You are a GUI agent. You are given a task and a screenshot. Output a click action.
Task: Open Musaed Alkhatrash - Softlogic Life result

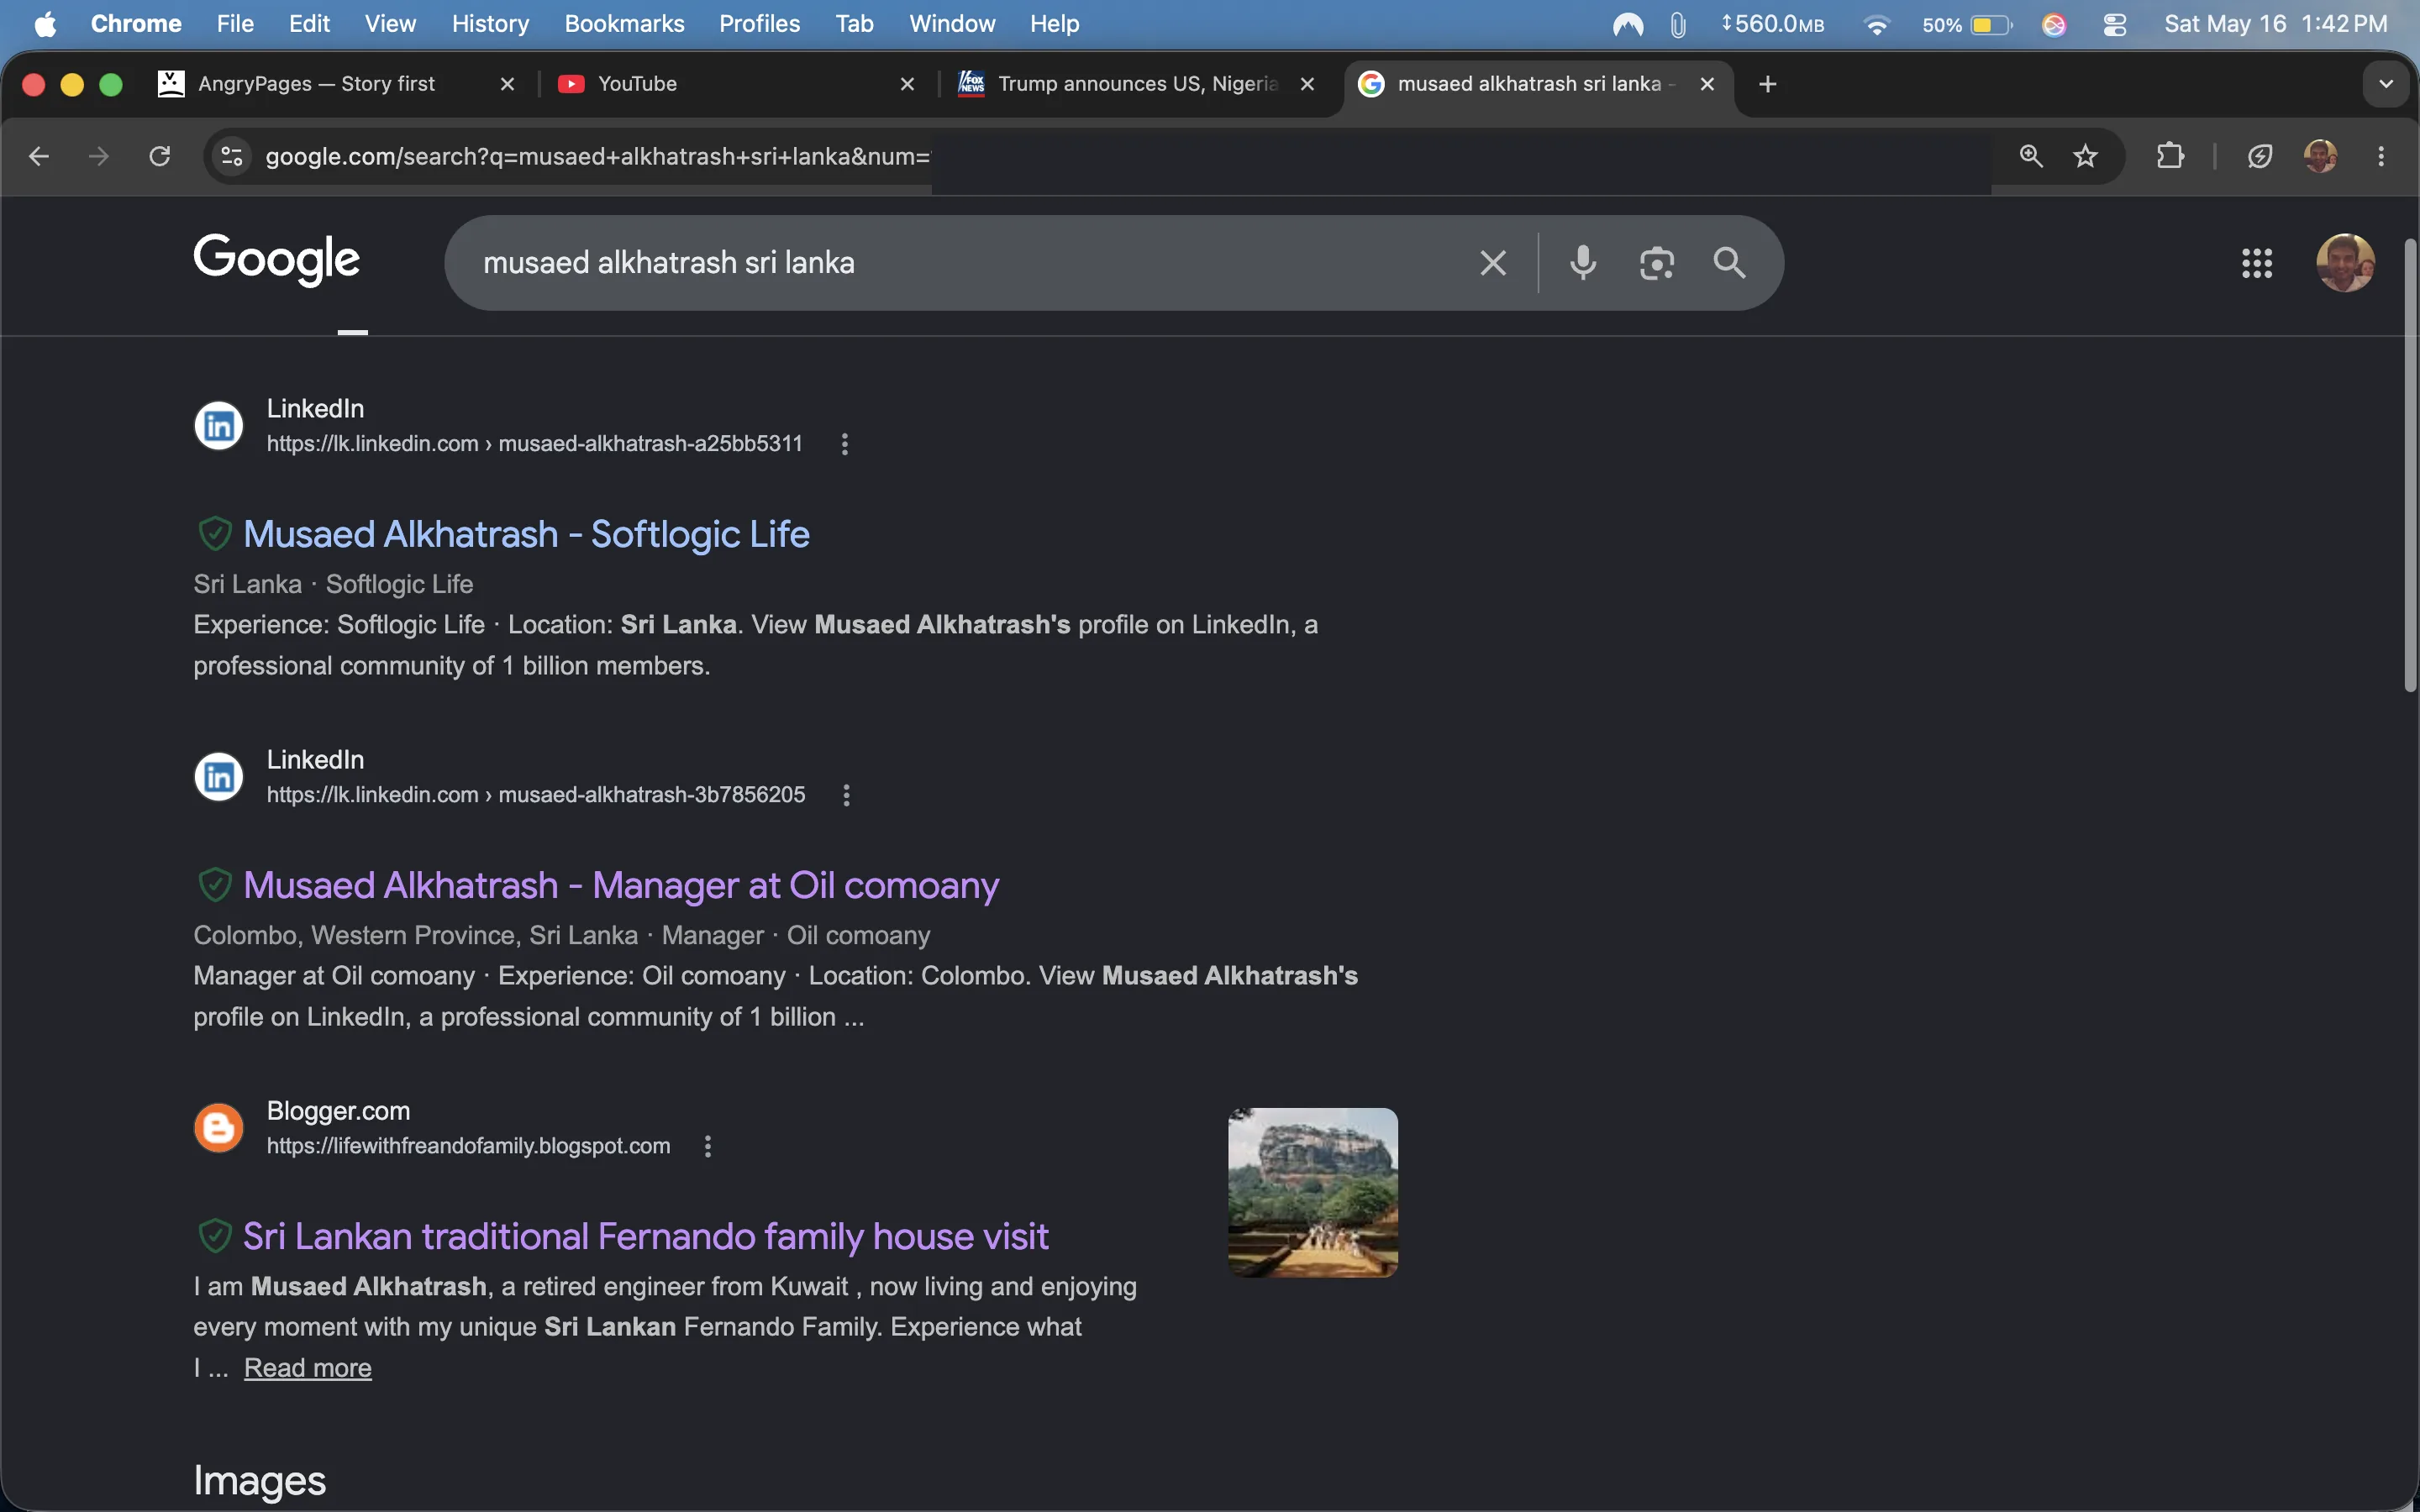pyautogui.click(x=526, y=534)
